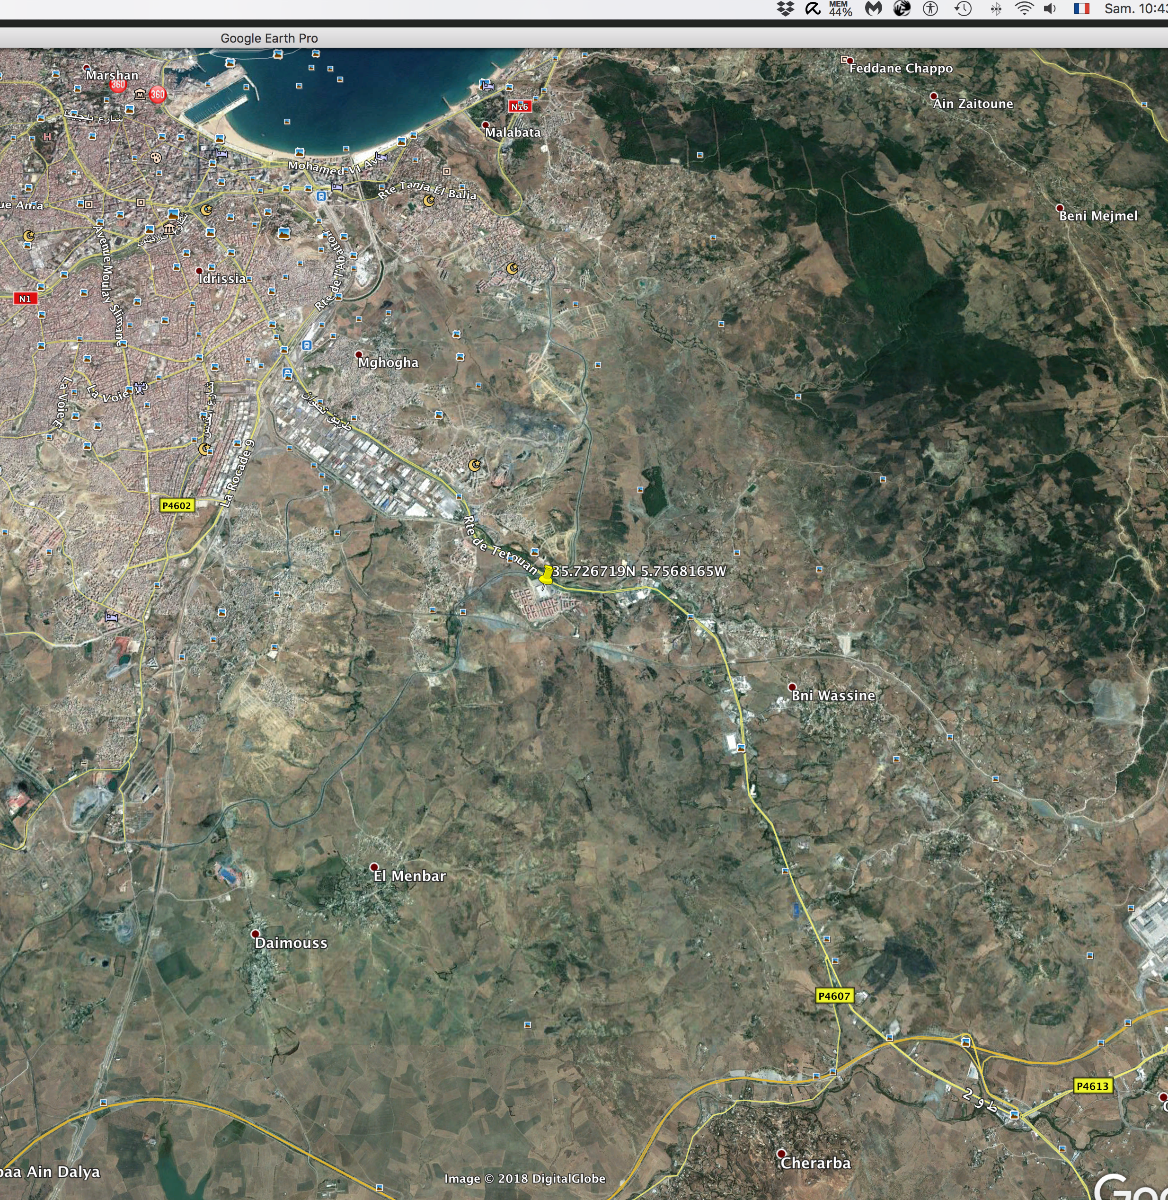Image resolution: width=1168 pixels, height=1200 pixels.
Task: Click the Time Machine status icon
Action: [963, 9]
